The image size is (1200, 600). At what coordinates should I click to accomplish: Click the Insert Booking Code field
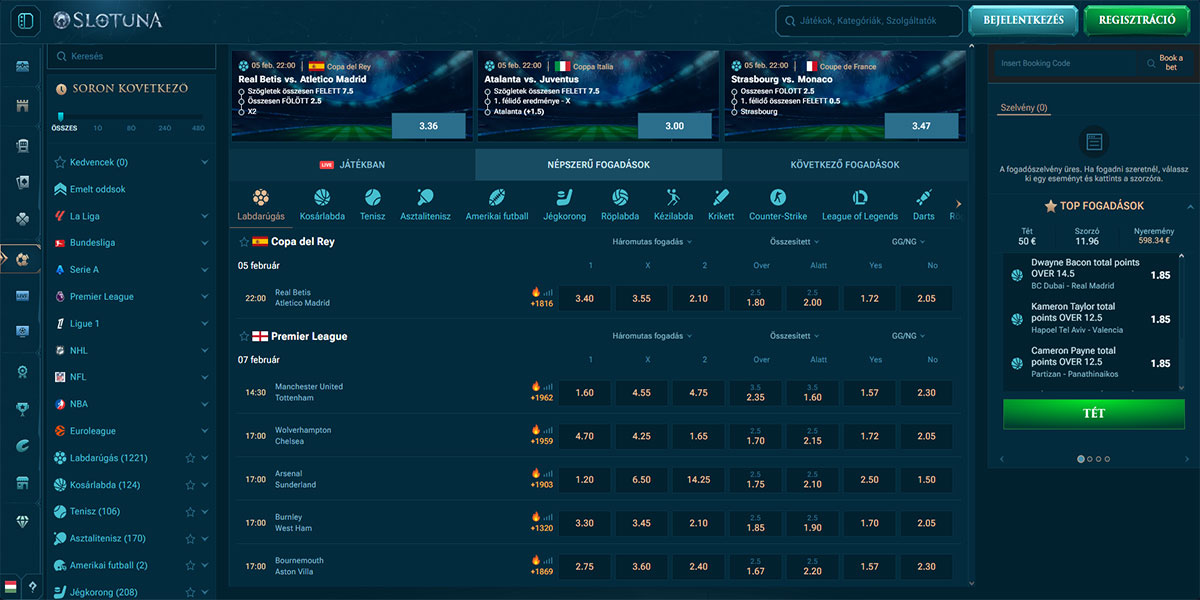click(x=1066, y=63)
